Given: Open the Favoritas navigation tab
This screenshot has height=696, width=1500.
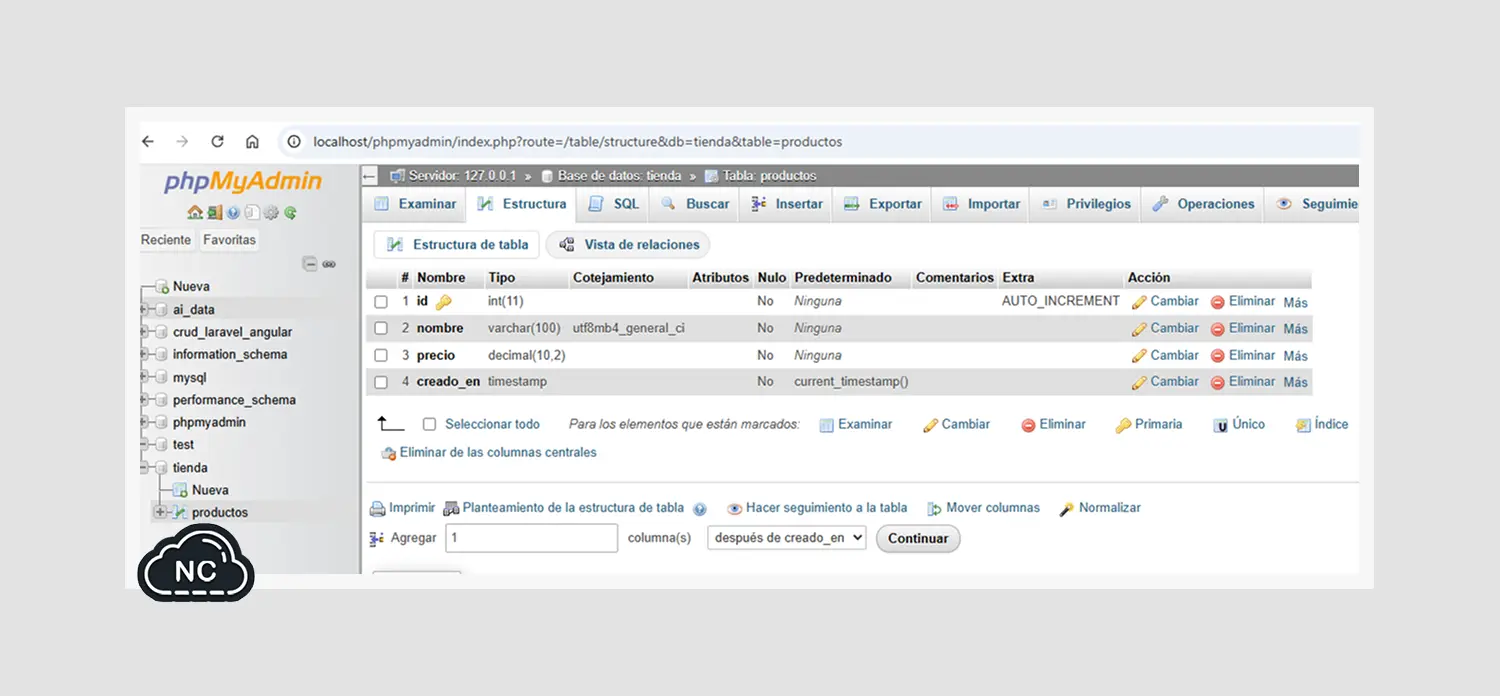Looking at the screenshot, I should pos(229,240).
